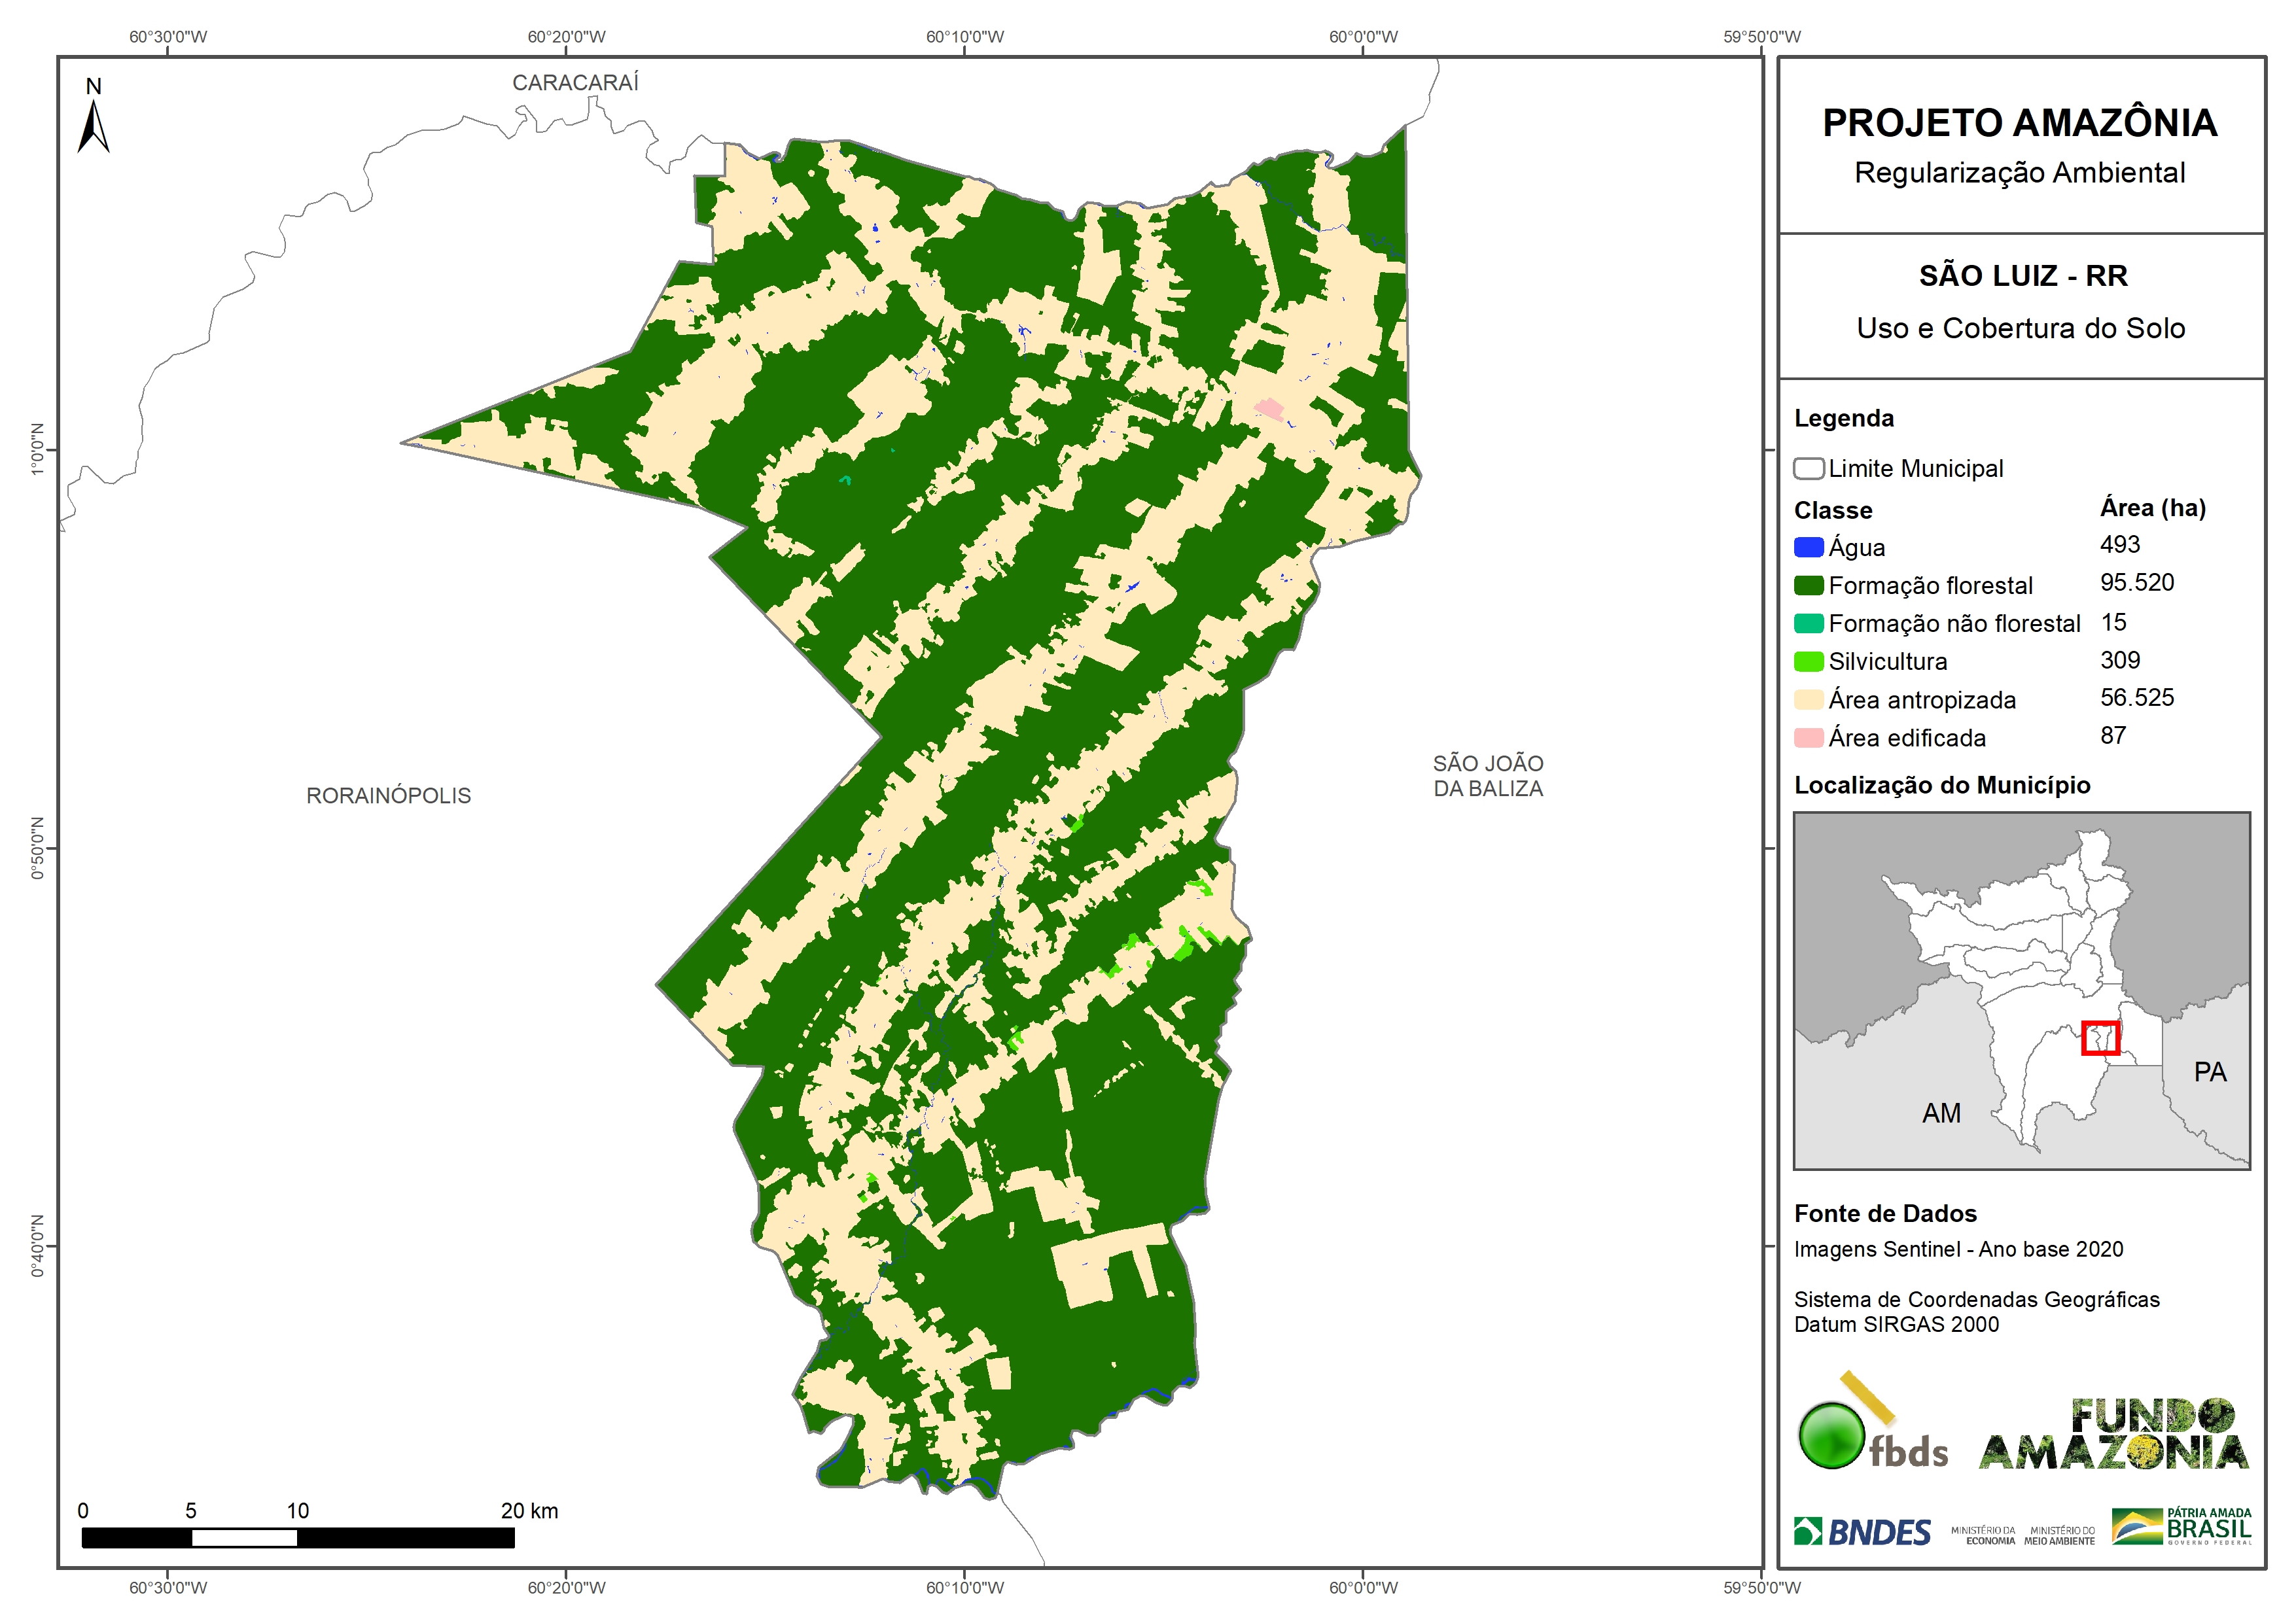Click the blue Água legend swatch
The image size is (2296, 1623).
pos(1808,547)
